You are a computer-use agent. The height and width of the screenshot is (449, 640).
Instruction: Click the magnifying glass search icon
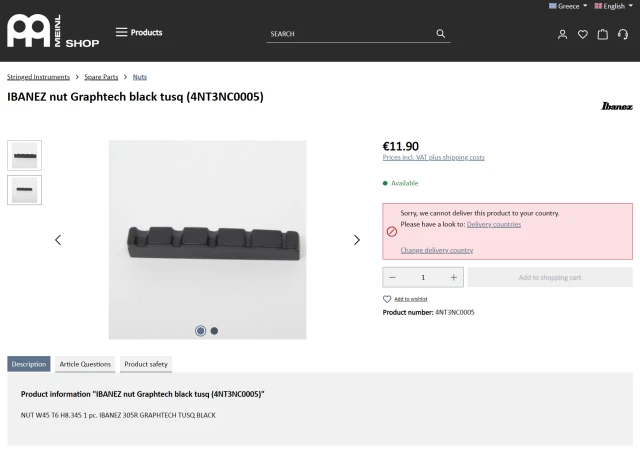point(440,33)
